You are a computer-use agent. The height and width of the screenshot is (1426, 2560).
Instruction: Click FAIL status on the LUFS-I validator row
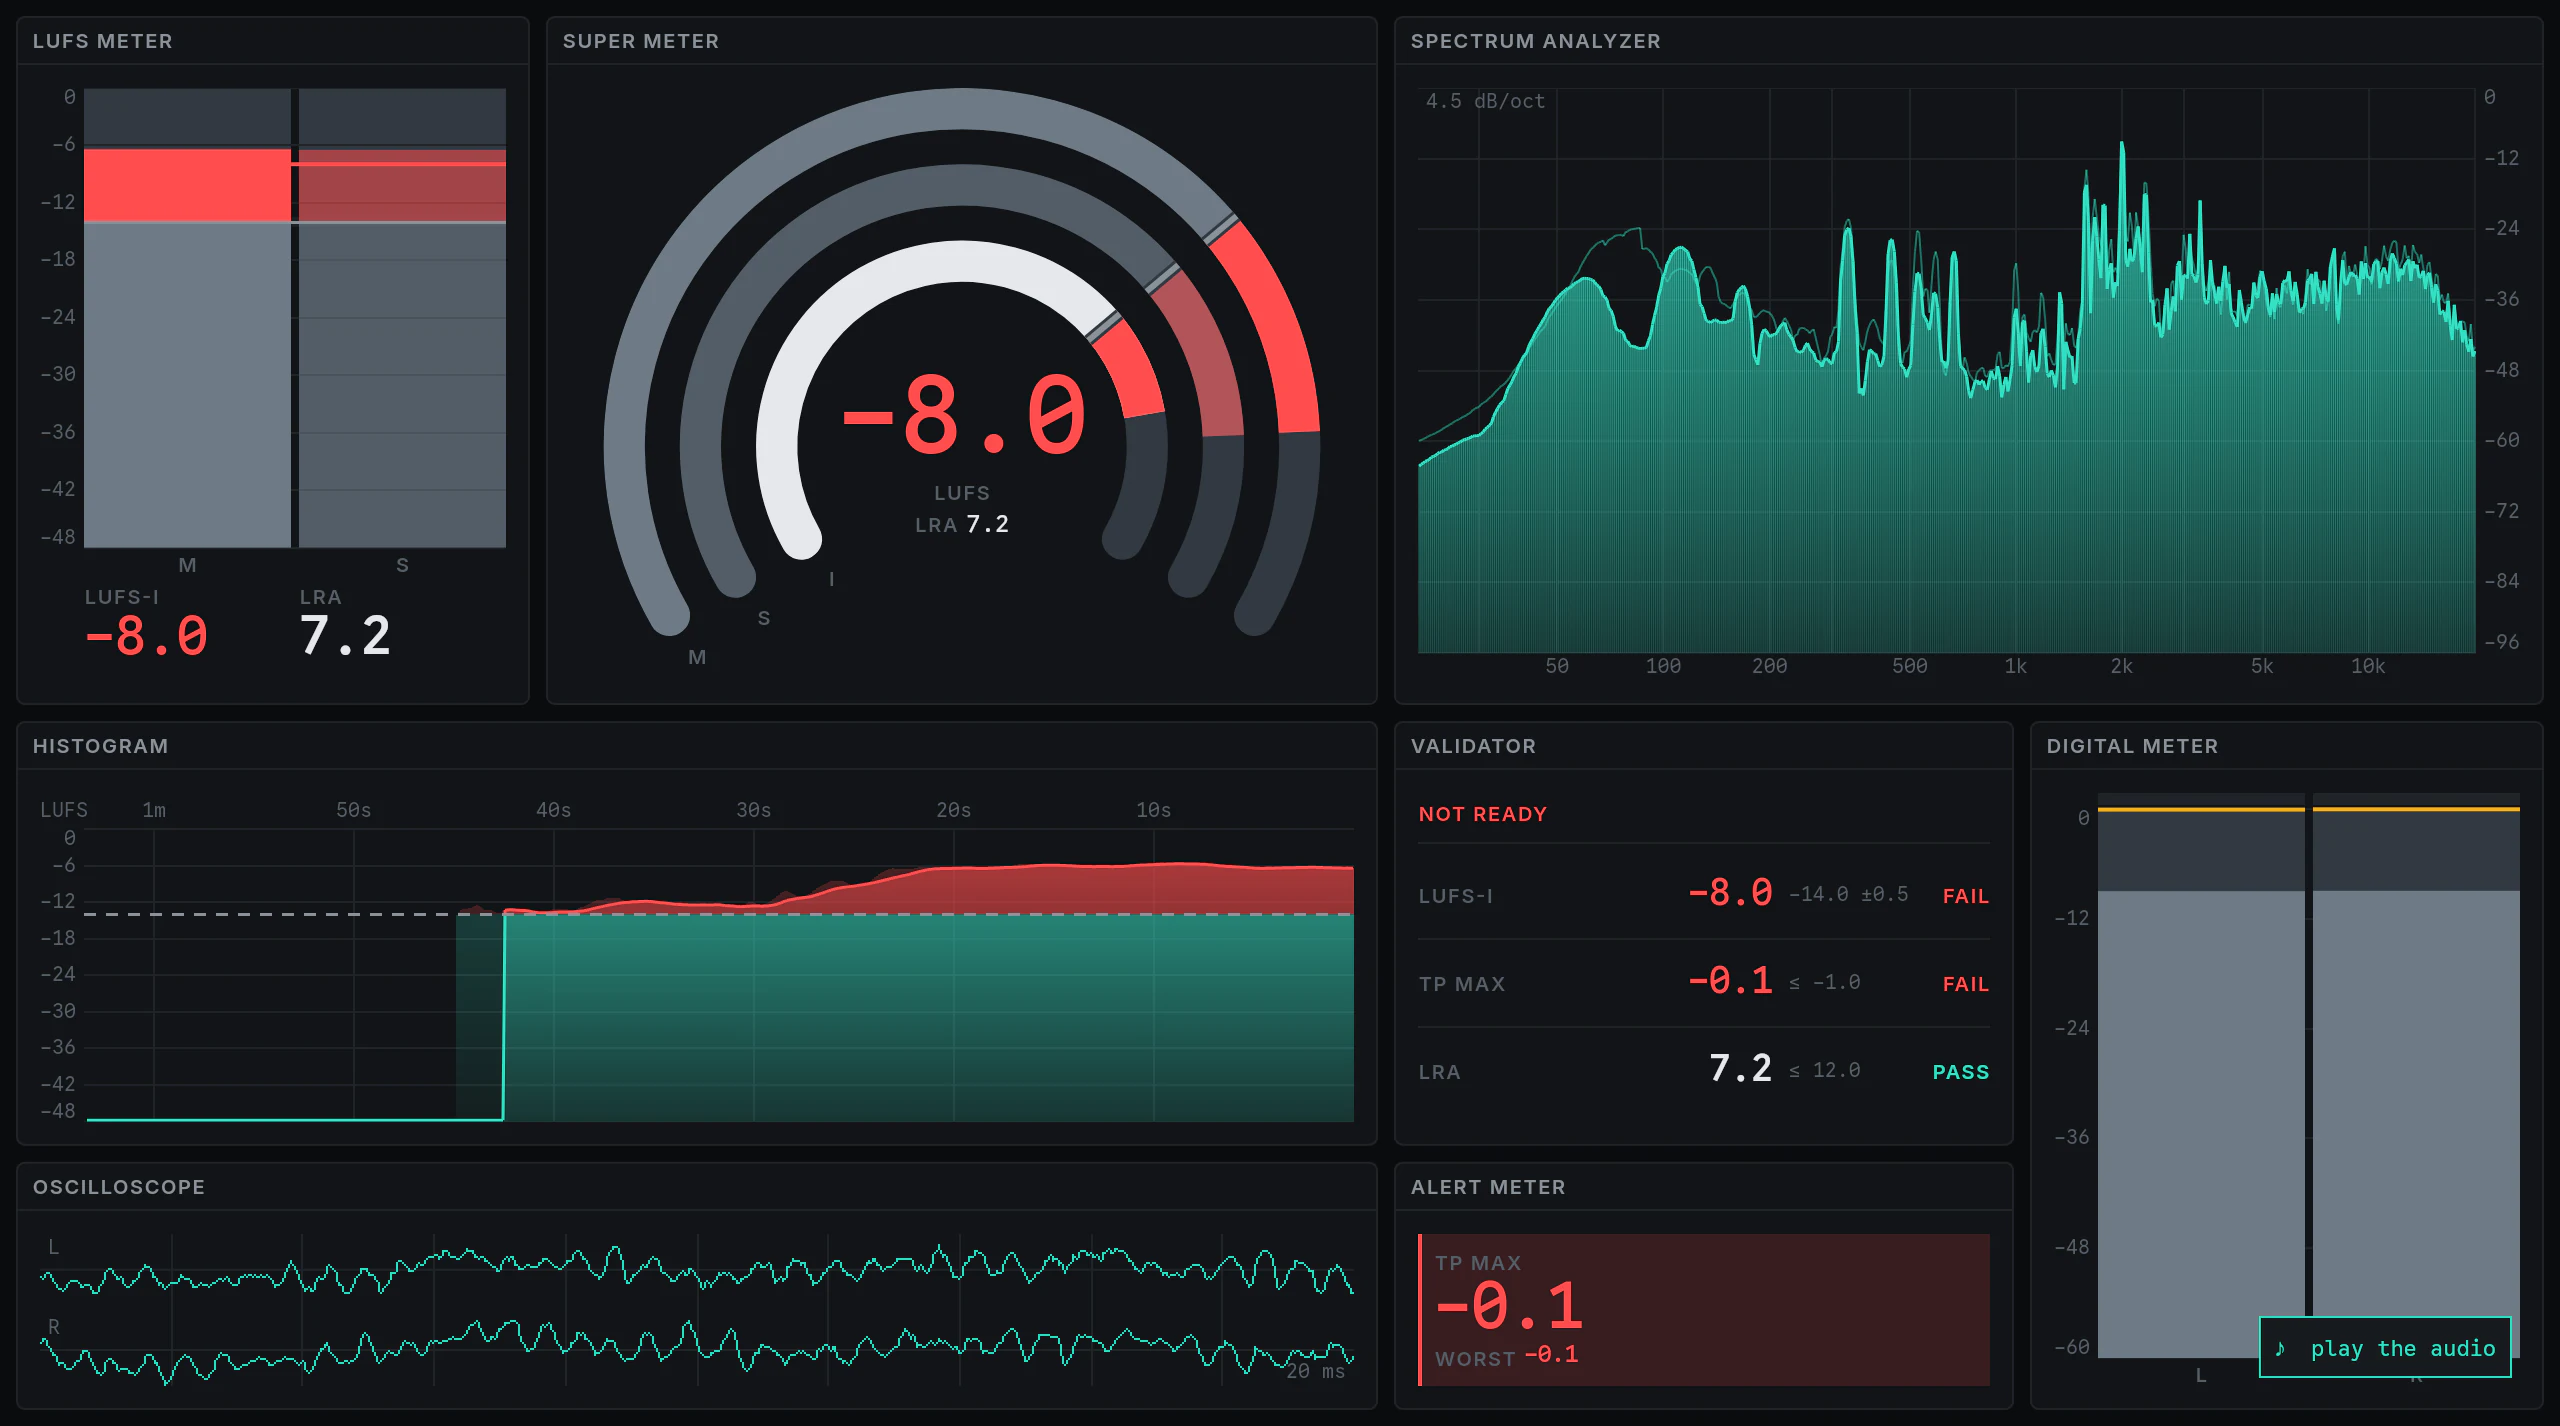tap(1965, 896)
